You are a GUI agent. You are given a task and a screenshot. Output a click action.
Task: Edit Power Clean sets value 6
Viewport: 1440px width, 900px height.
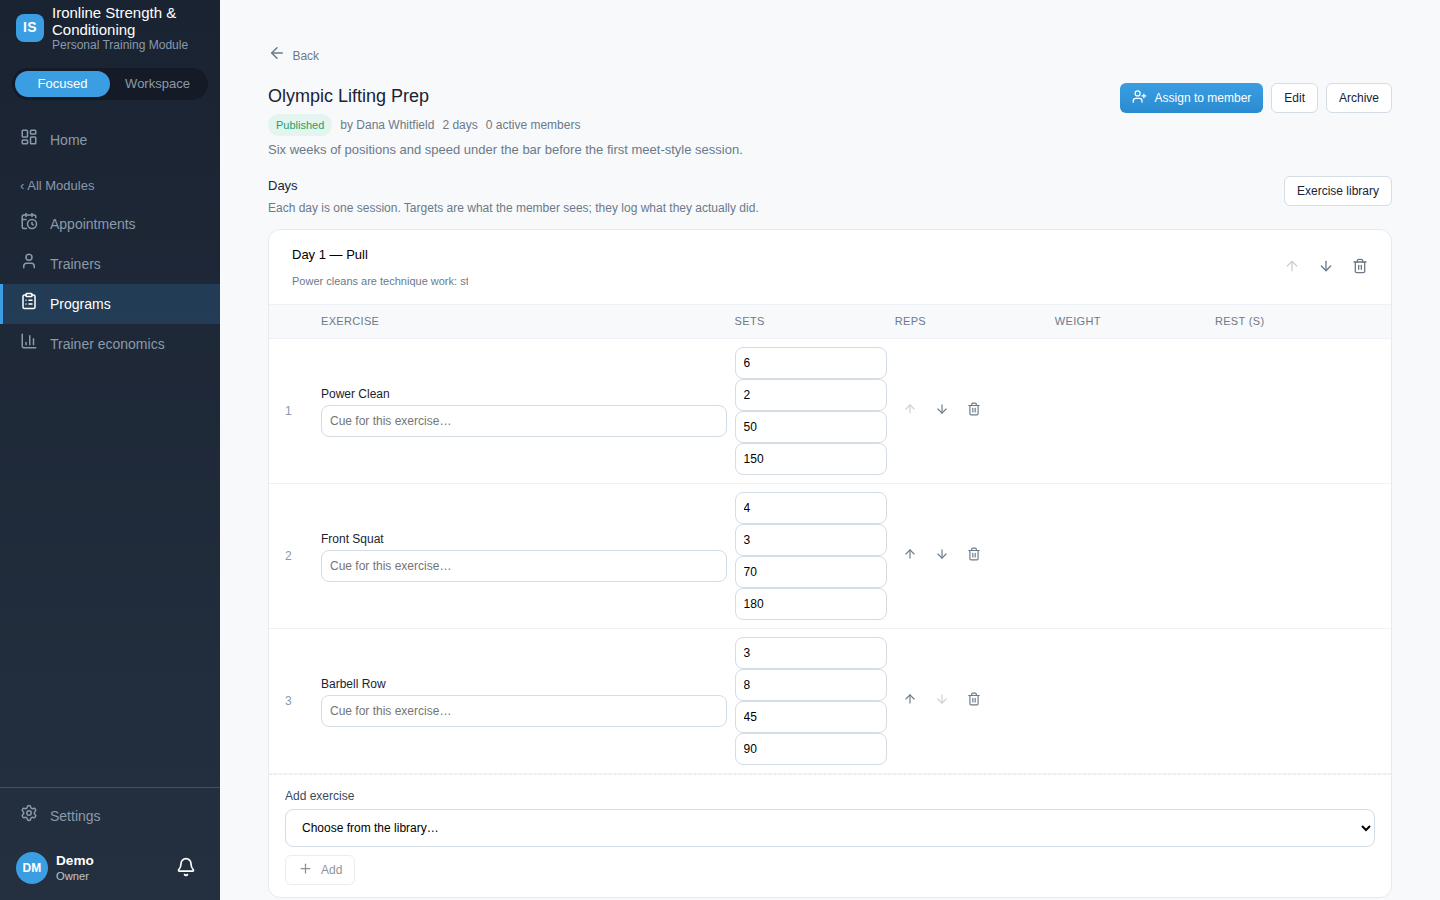[x=811, y=363]
